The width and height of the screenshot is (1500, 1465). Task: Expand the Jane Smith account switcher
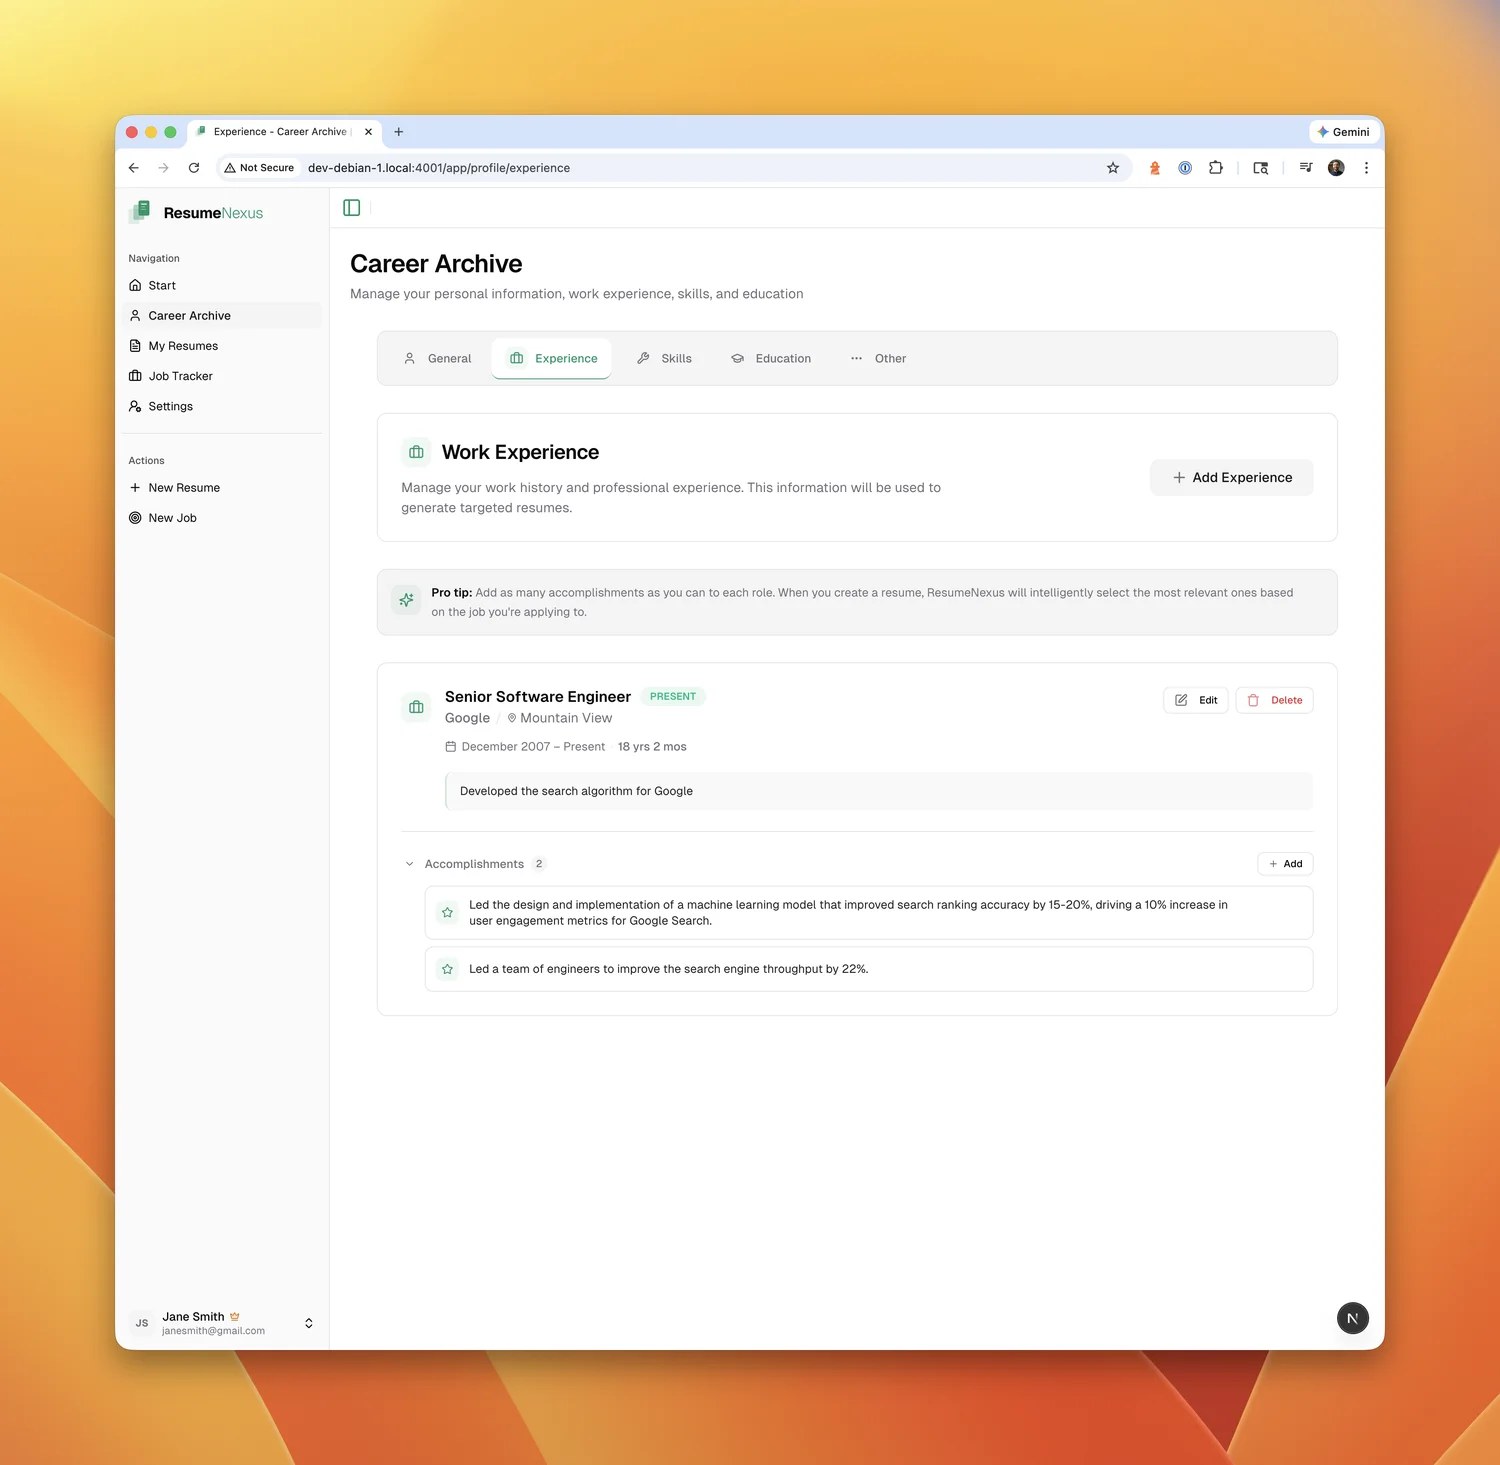click(308, 1323)
